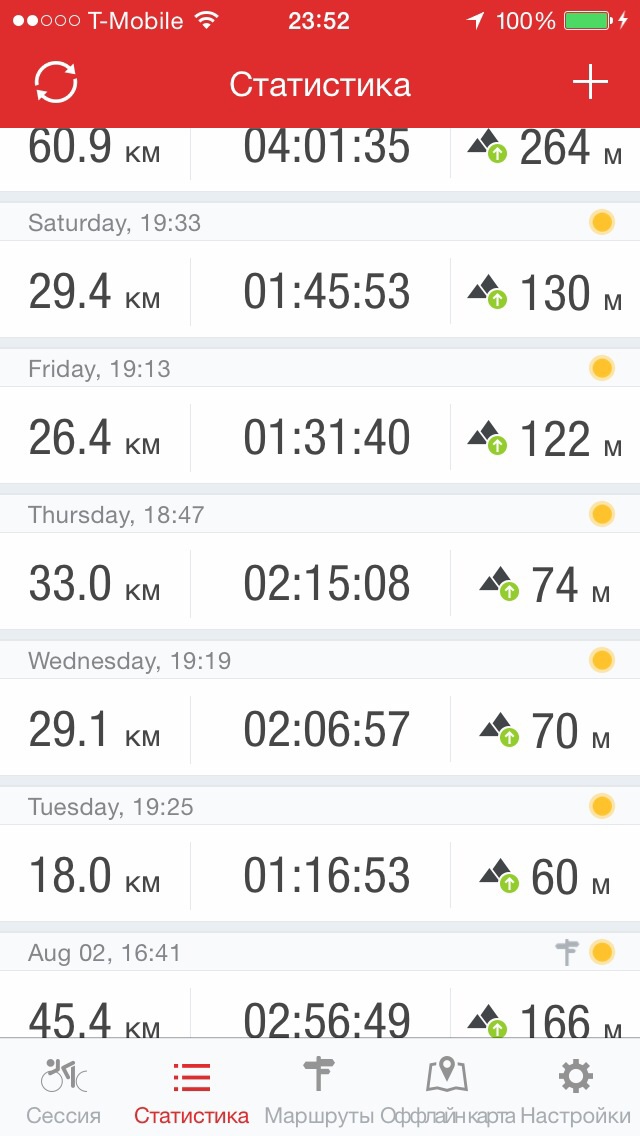This screenshot has width=640, height=1136.
Task: Tap the elevation icon beside 130 м
Action: click(x=488, y=293)
